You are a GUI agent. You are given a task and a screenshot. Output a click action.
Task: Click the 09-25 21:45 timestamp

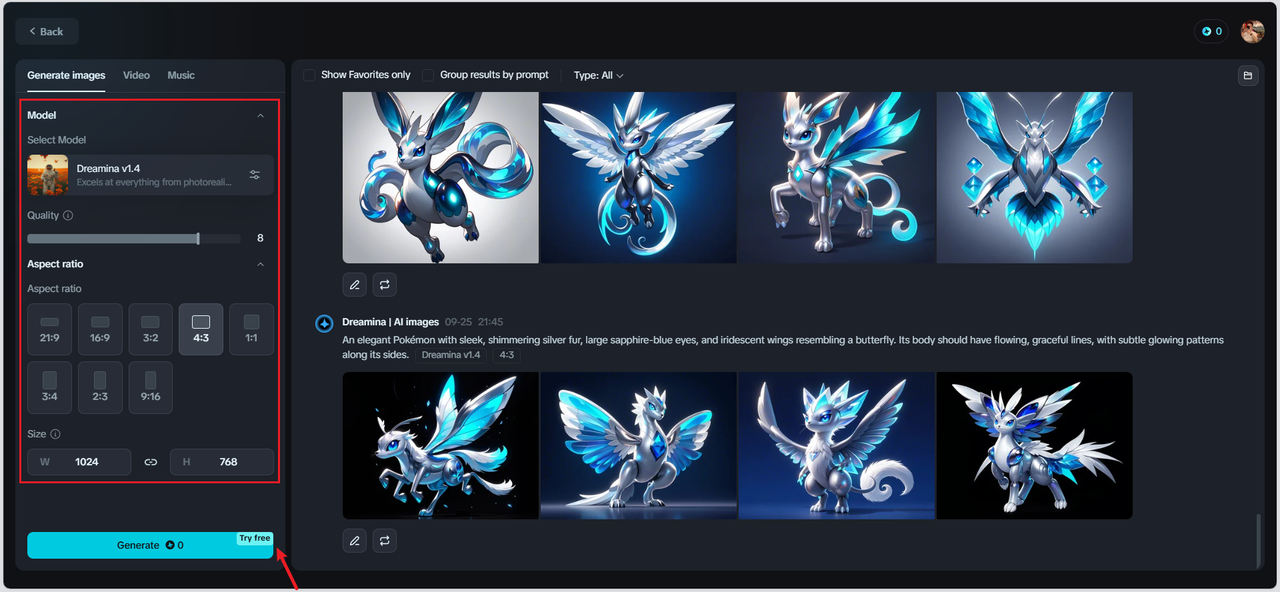click(474, 322)
